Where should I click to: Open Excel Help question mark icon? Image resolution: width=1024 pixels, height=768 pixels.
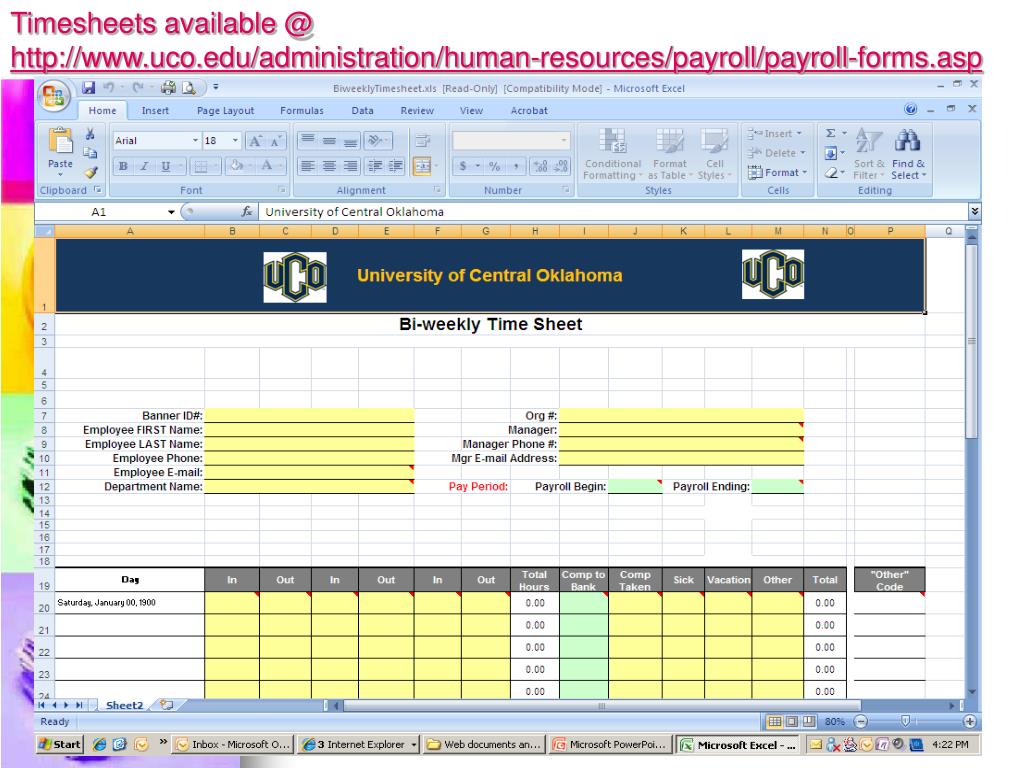tap(910, 109)
